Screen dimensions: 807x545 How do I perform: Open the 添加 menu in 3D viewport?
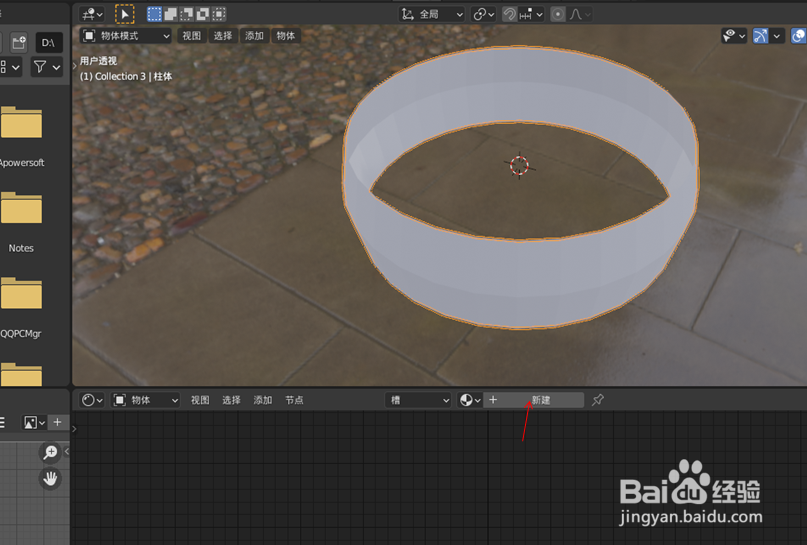254,36
